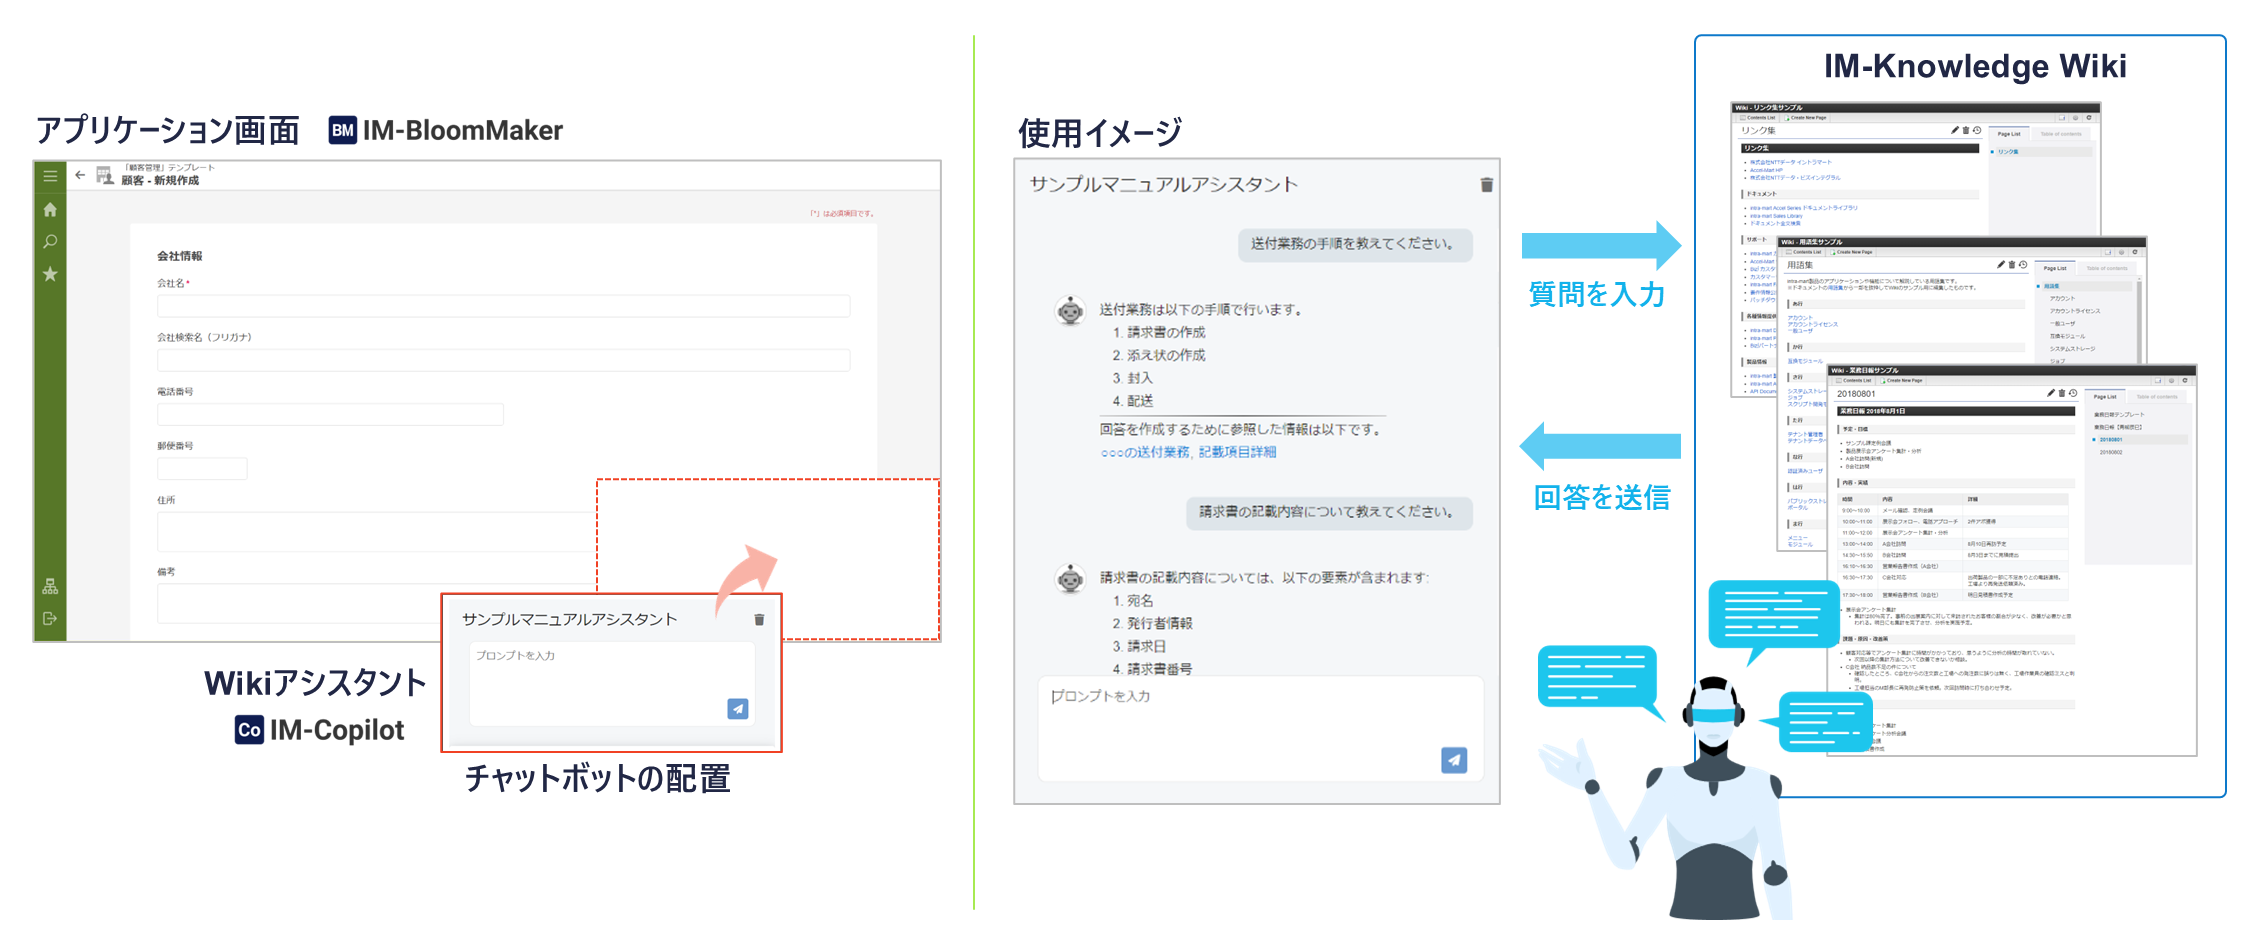Open the hamburger menu in the green sidebar

click(50, 176)
